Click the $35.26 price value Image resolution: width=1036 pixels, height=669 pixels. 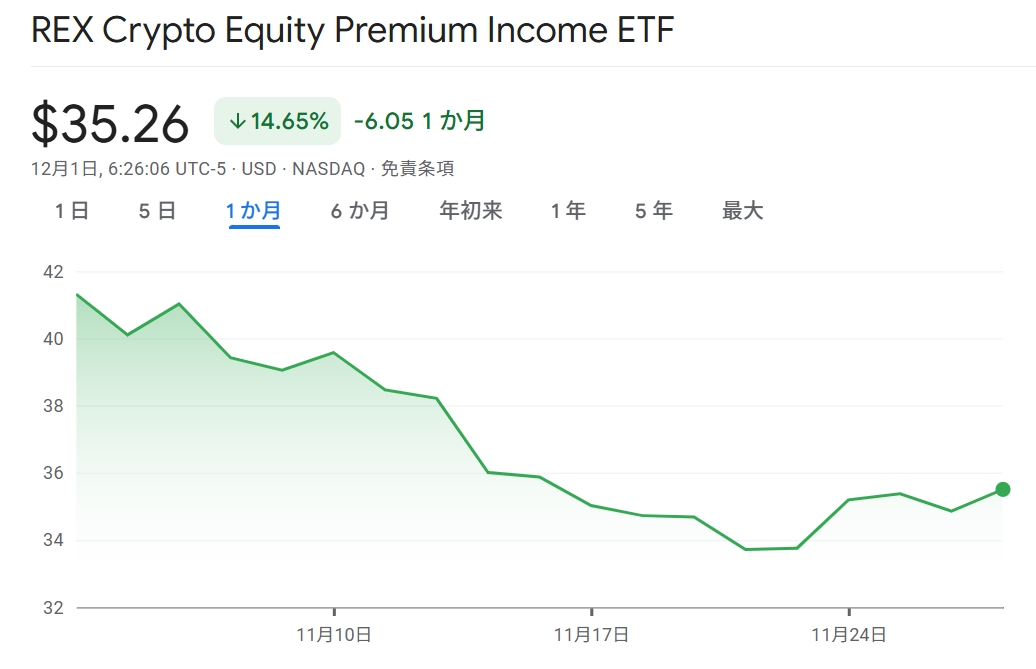(110, 124)
